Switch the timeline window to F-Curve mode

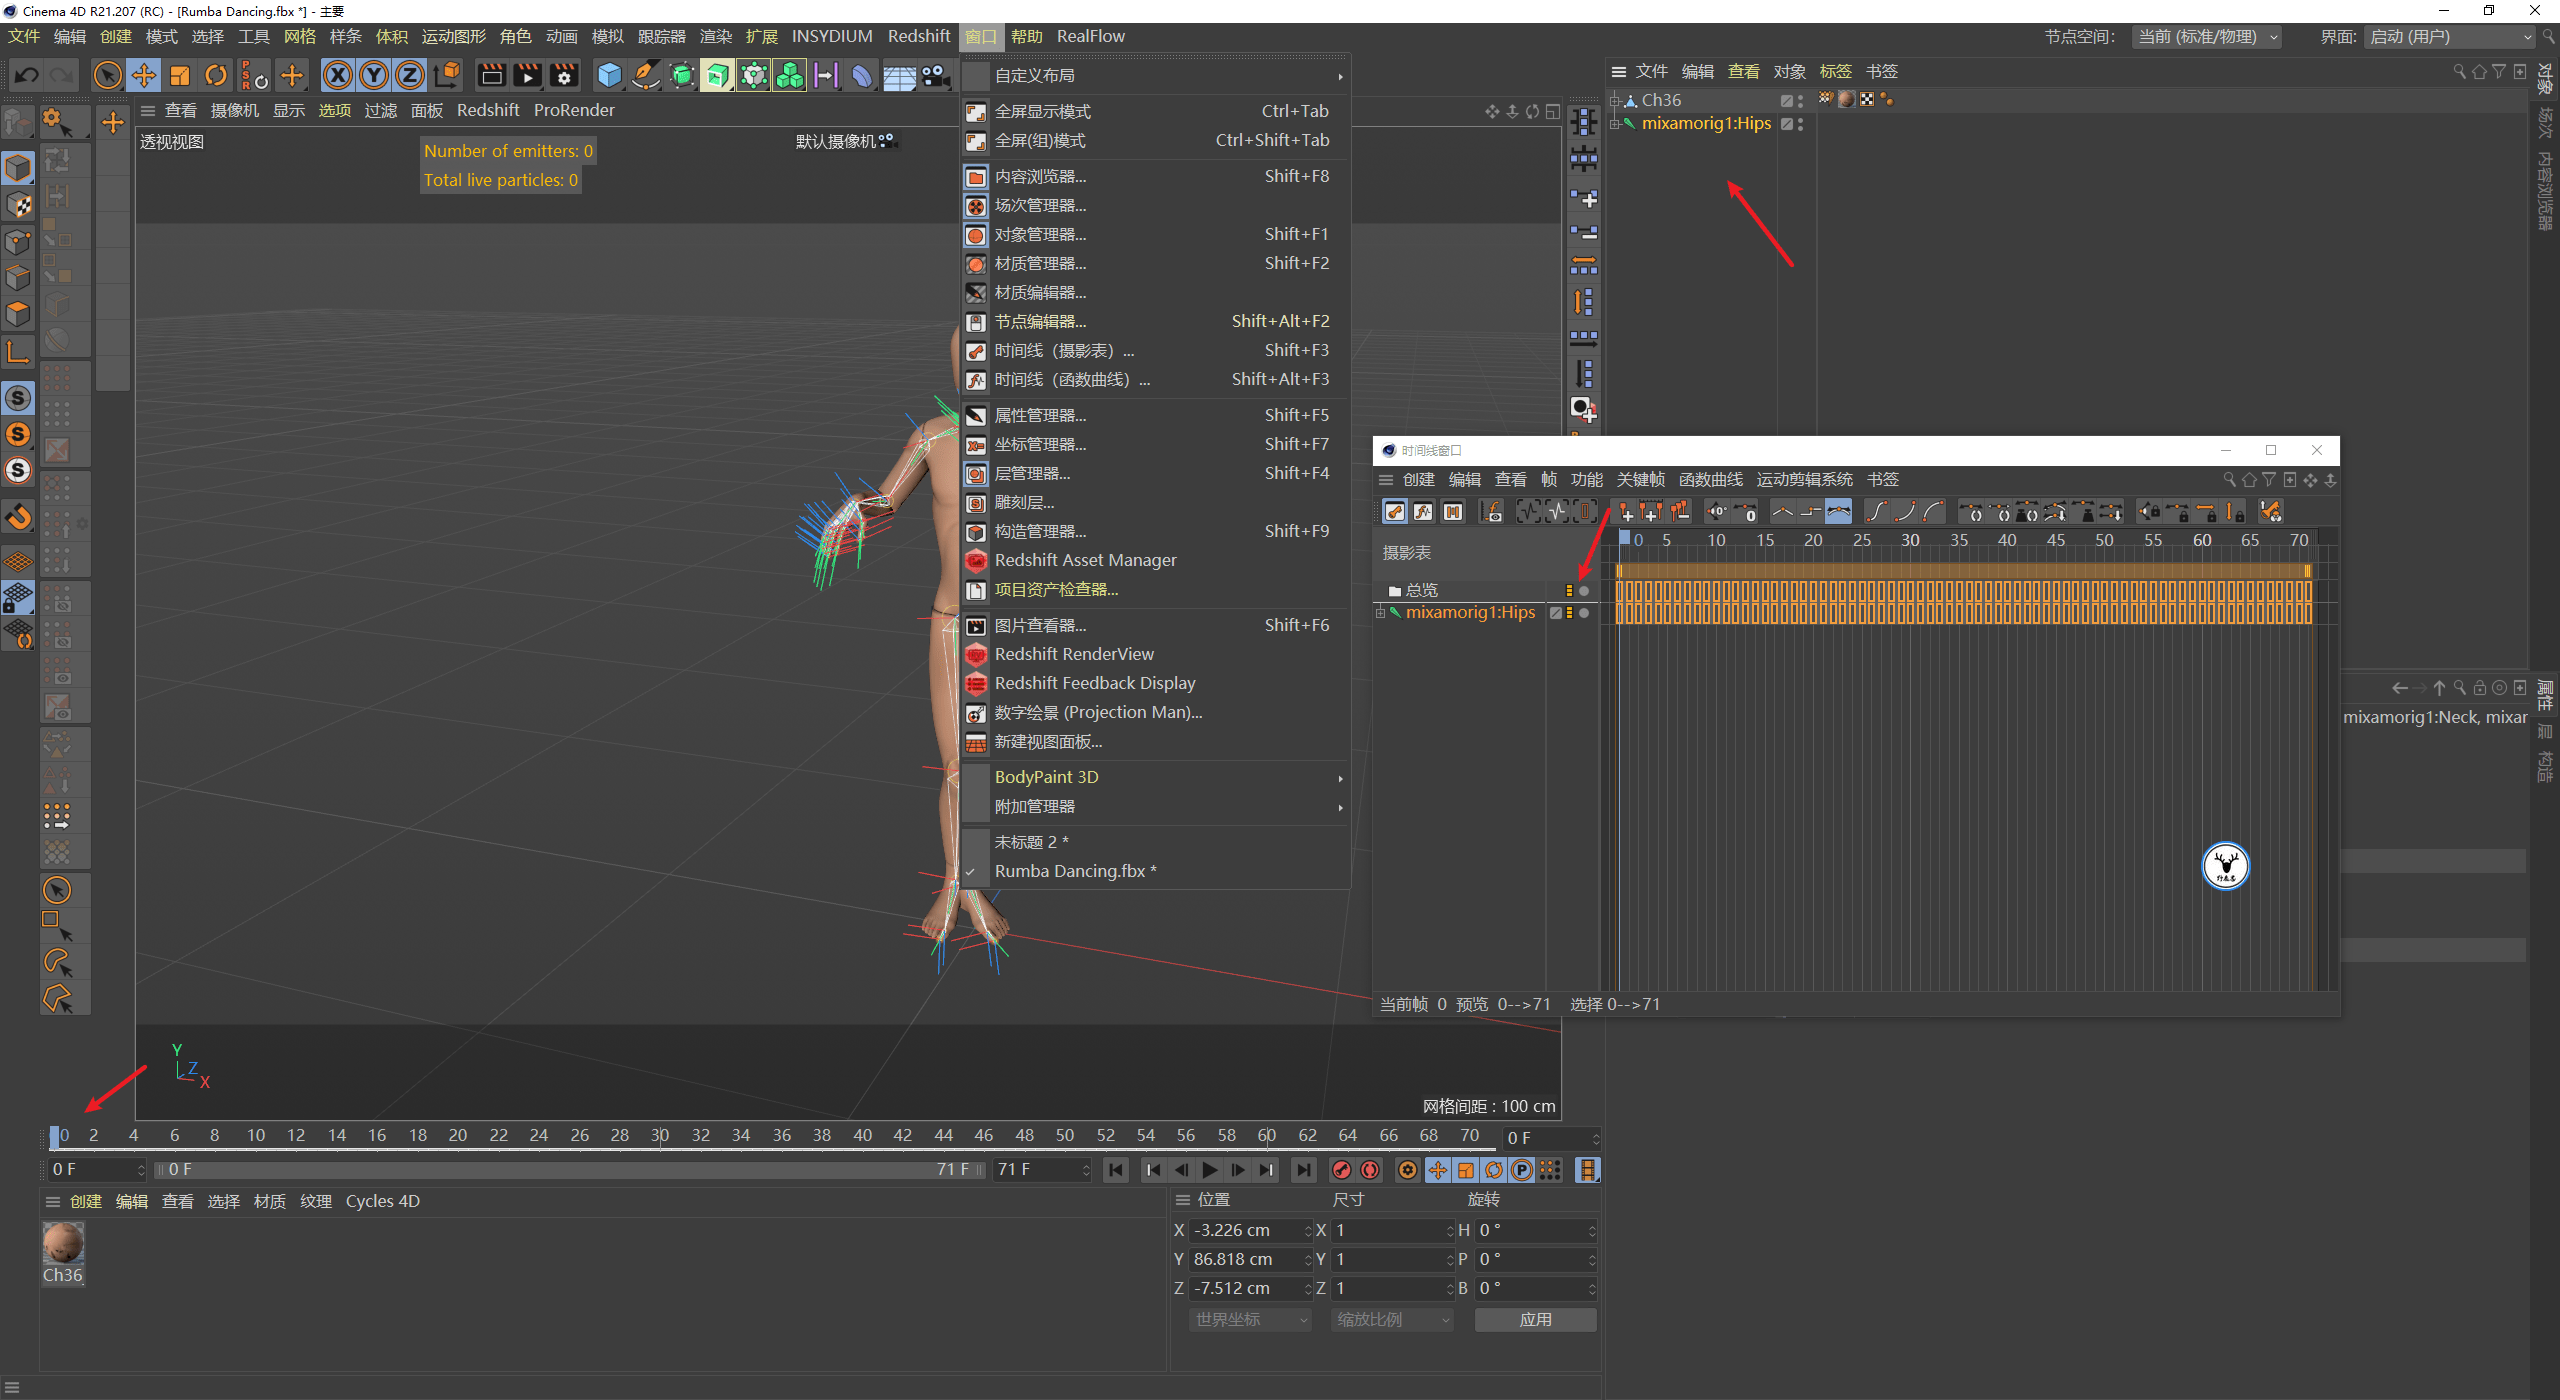pyautogui.click(x=1423, y=511)
